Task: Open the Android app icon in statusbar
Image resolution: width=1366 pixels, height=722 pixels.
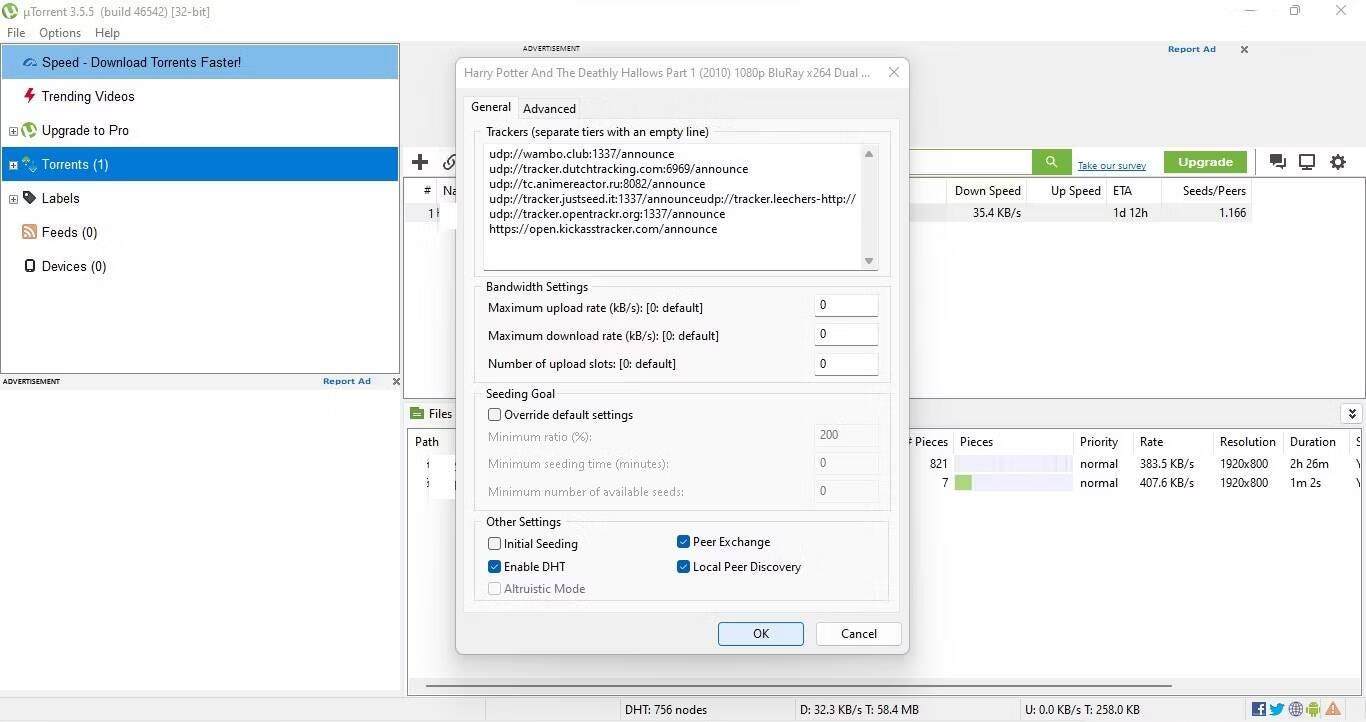Action: tap(1312, 708)
